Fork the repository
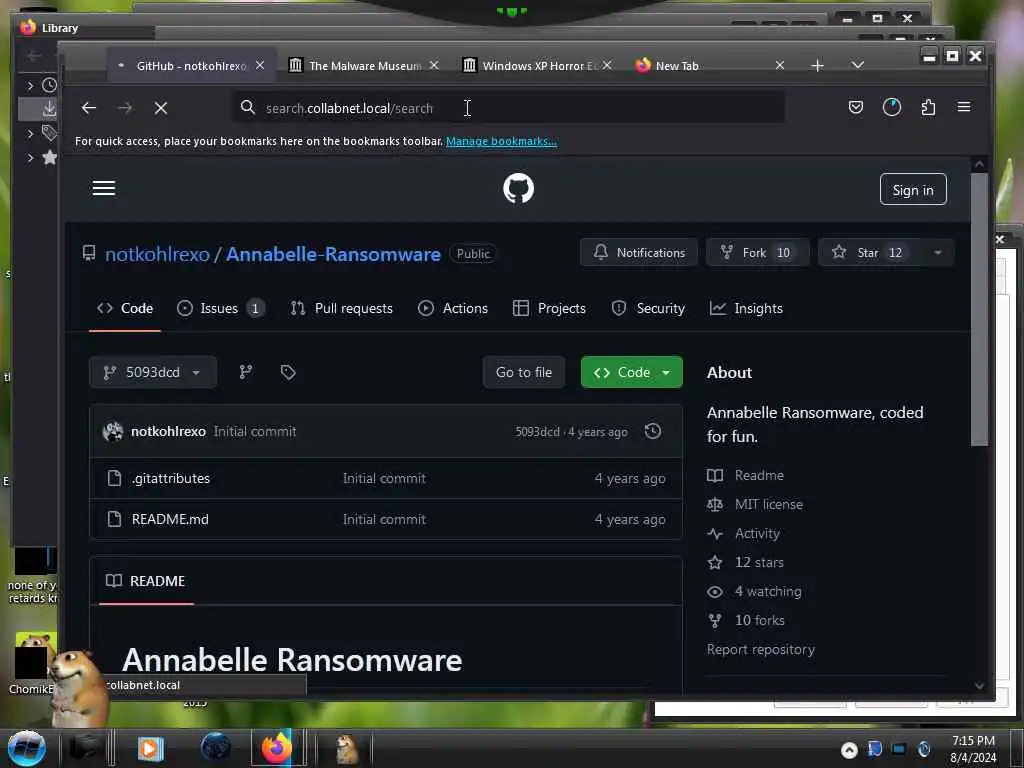Screen dimensions: 1024x768 point(758,253)
